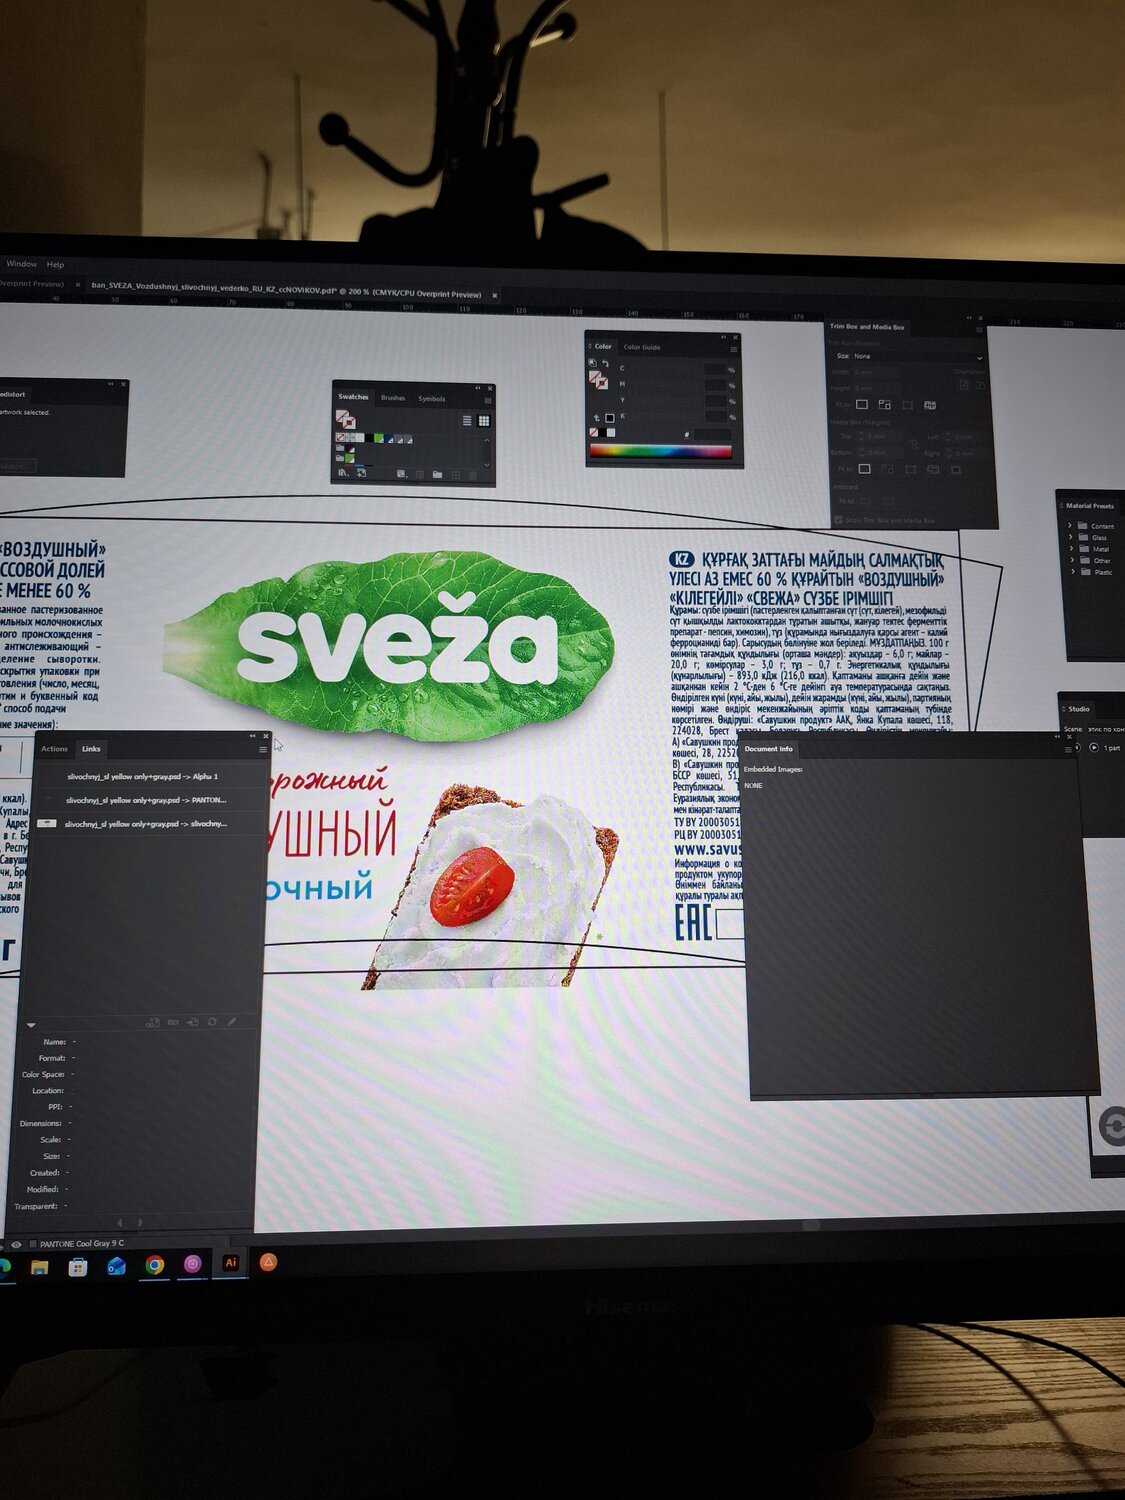Screen dimensions: 1125x1500
Task: Select the Links panel tab
Action: [x=91, y=748]
